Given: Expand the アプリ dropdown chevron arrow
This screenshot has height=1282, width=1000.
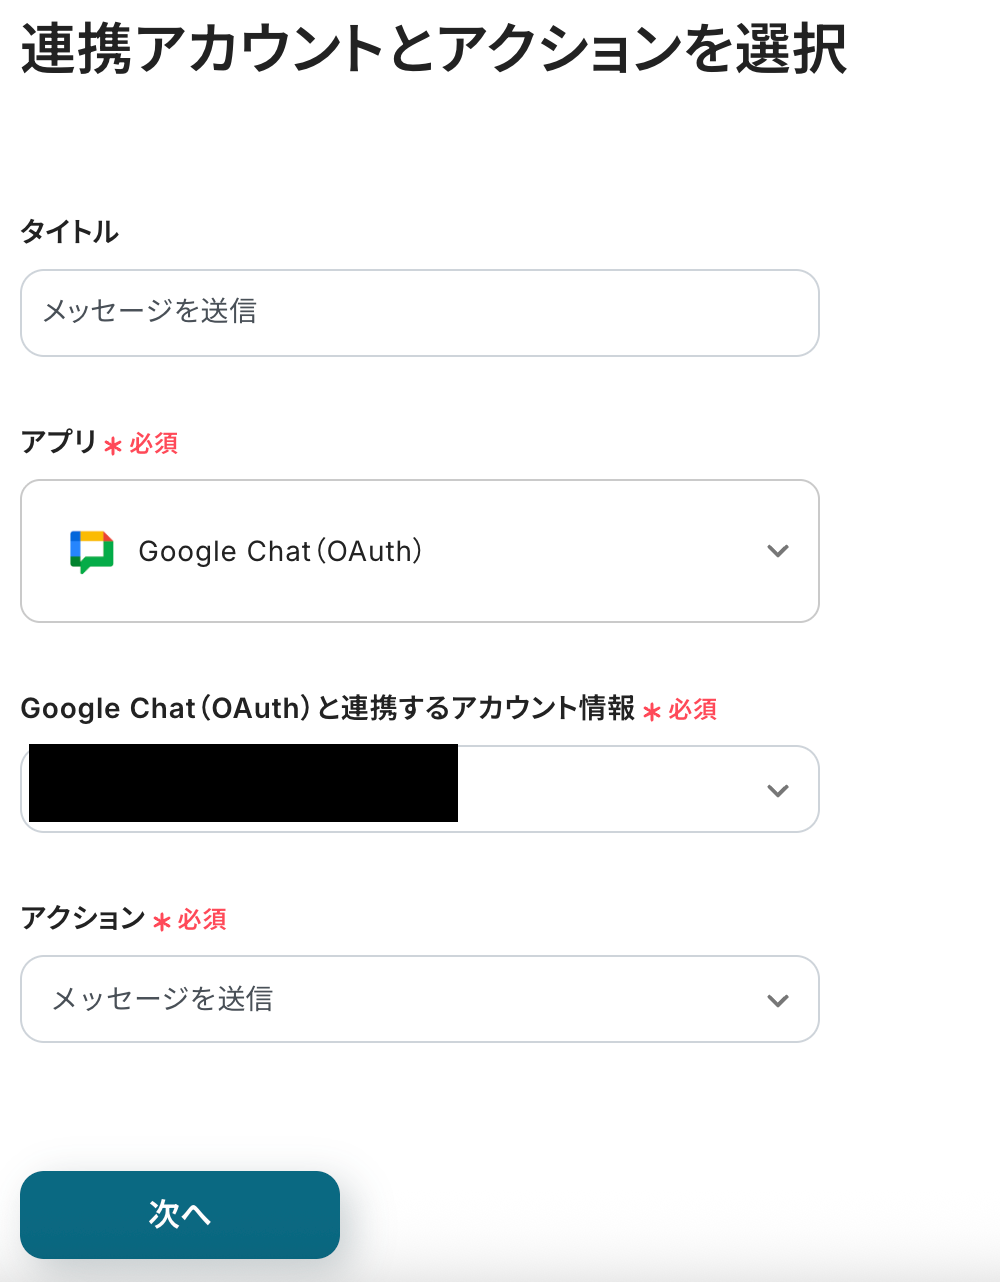Looking at the screenshot, I should tap(778, 551).
